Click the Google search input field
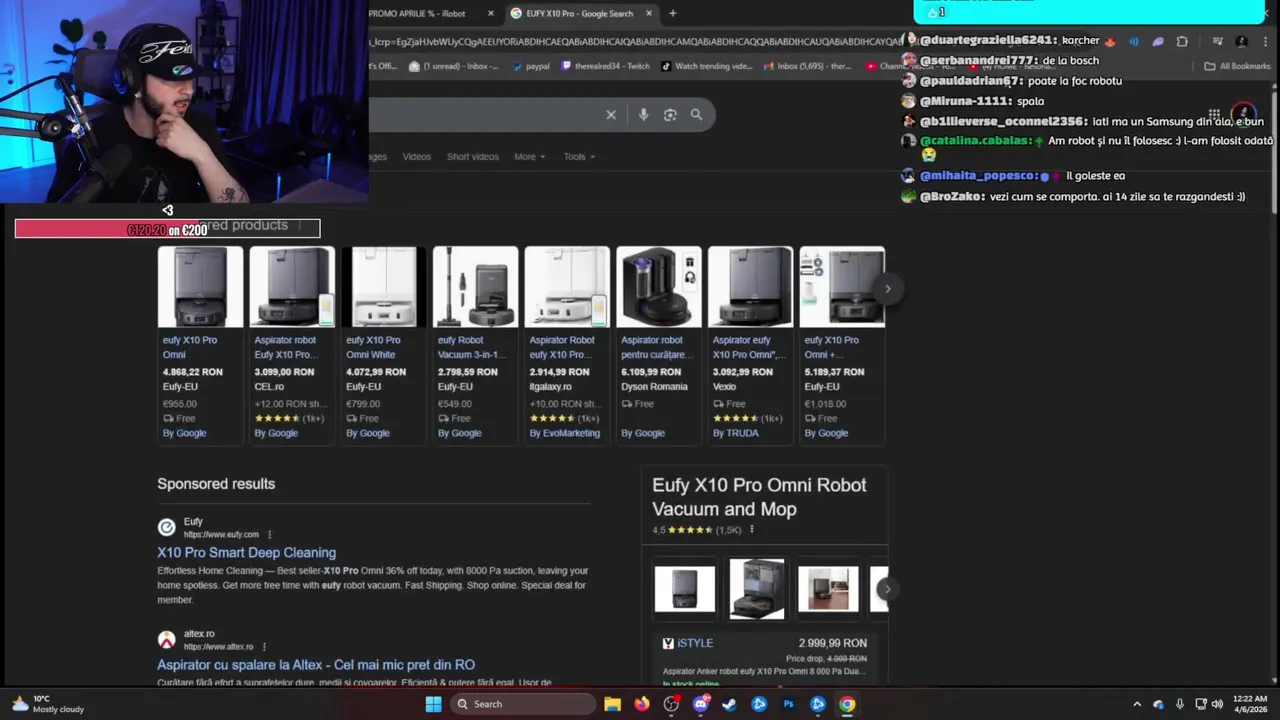Screen dimensions: 1280x720 pyautogui.click(x=484, y=115)
